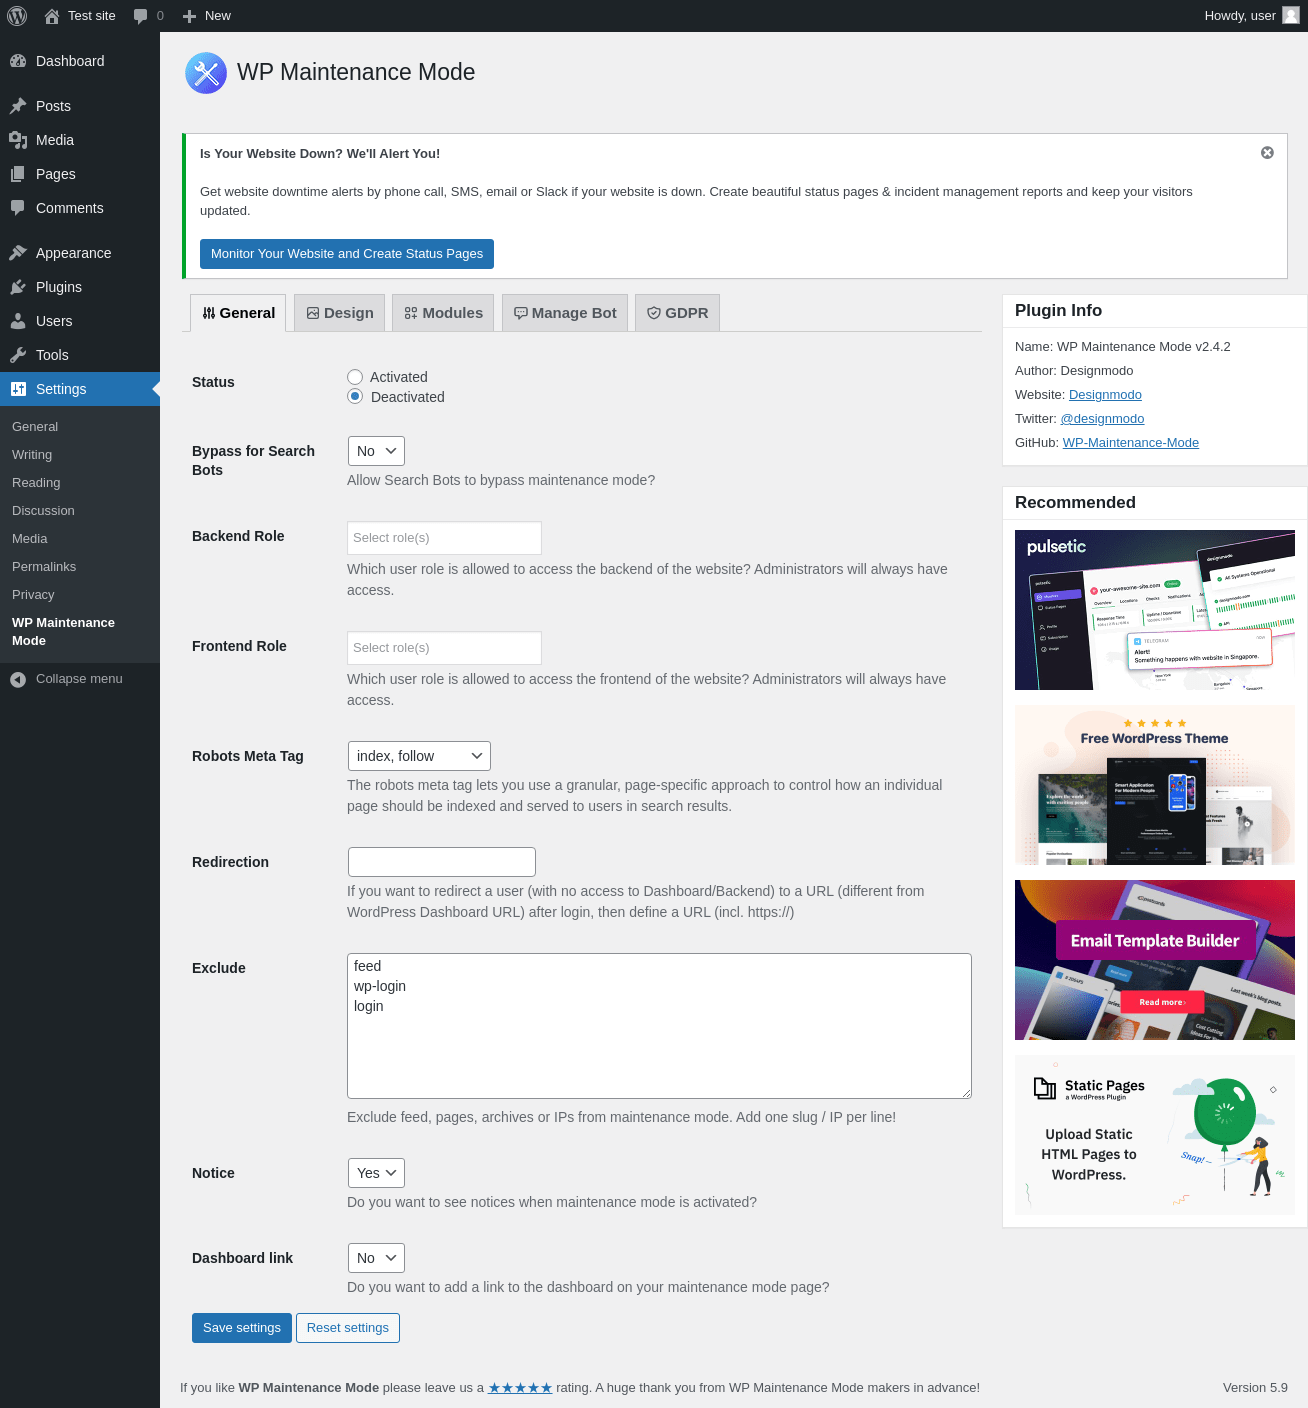Select the Activated status radio button
Screen dimensions: 1308x1408
pos(355,377)
